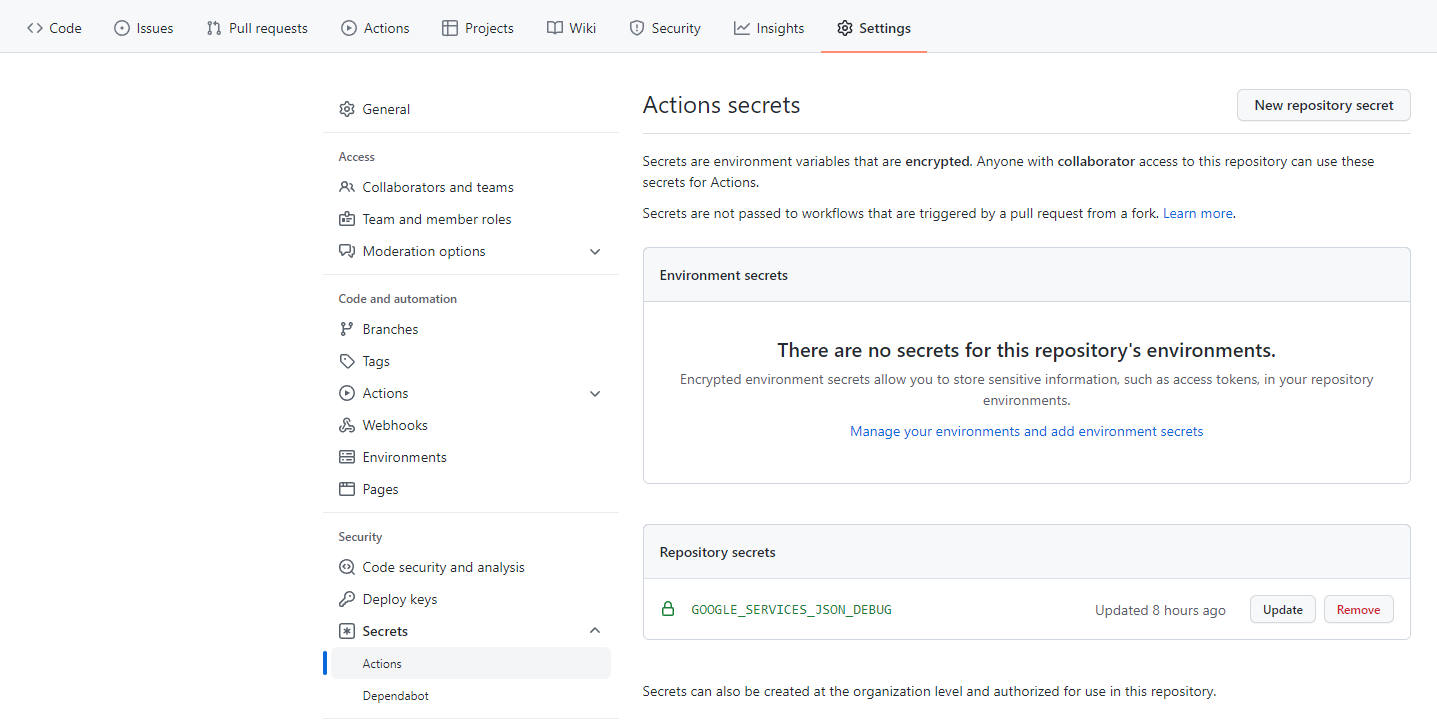Click the tag icon next to Tags
The width and height of the screenshot is (1437, 724).
pyautogui.click(x=347, y=361)
